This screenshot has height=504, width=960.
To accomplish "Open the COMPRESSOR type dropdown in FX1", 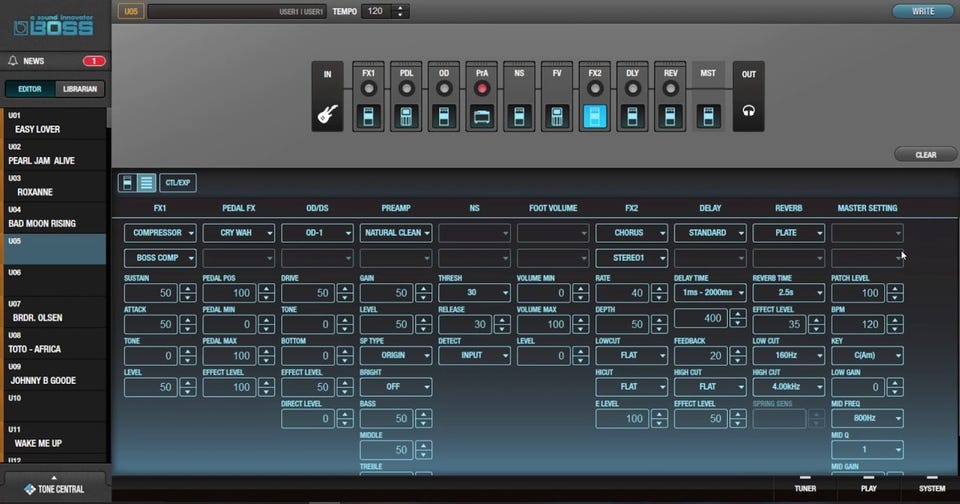I will point(160,233).
